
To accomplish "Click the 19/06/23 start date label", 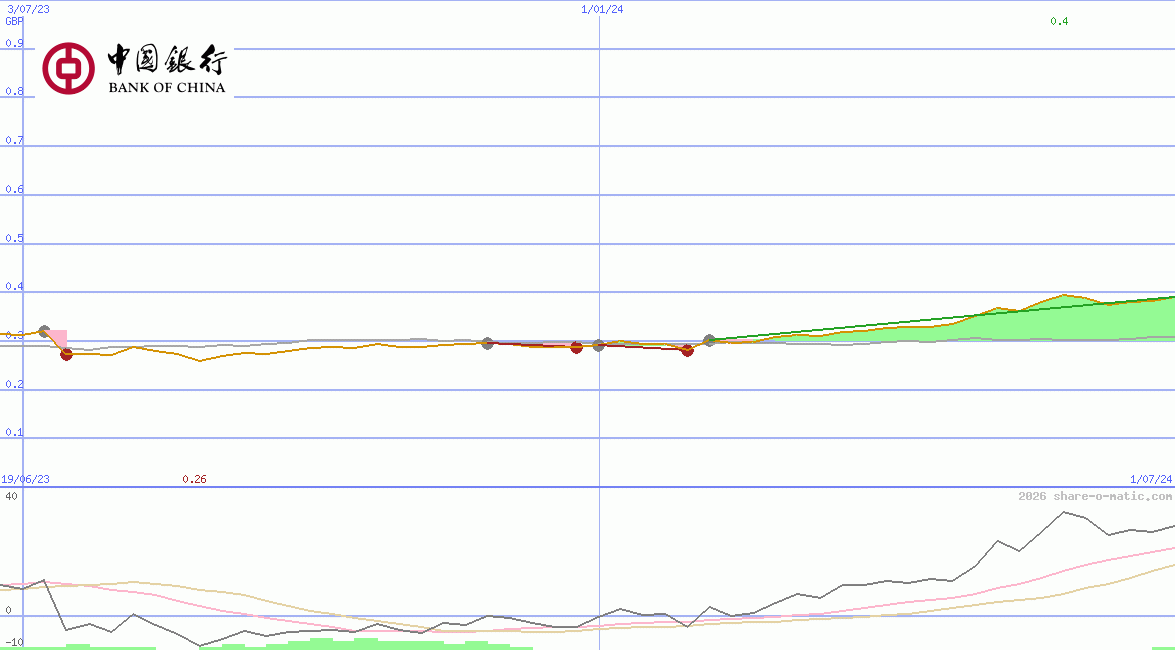I will coord(25,479).
